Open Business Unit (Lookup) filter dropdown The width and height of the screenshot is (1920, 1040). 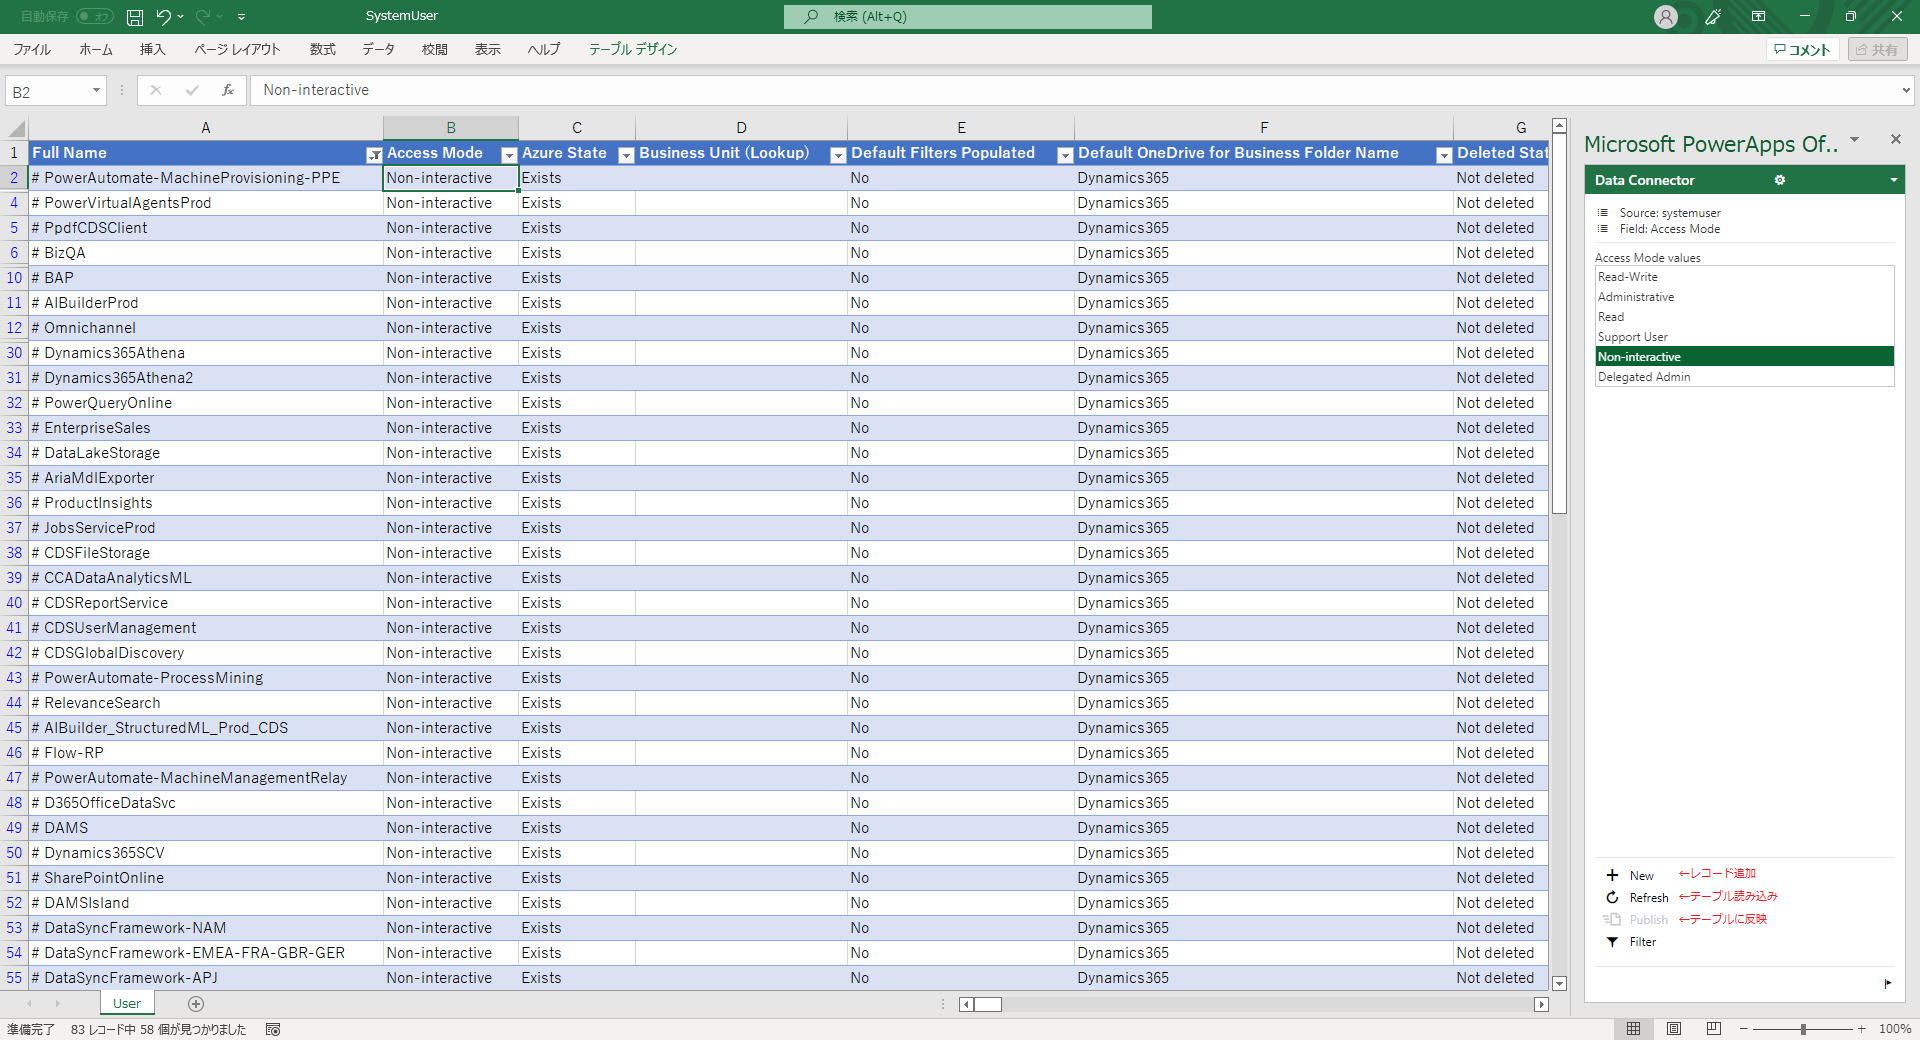[x=838, y=154]
